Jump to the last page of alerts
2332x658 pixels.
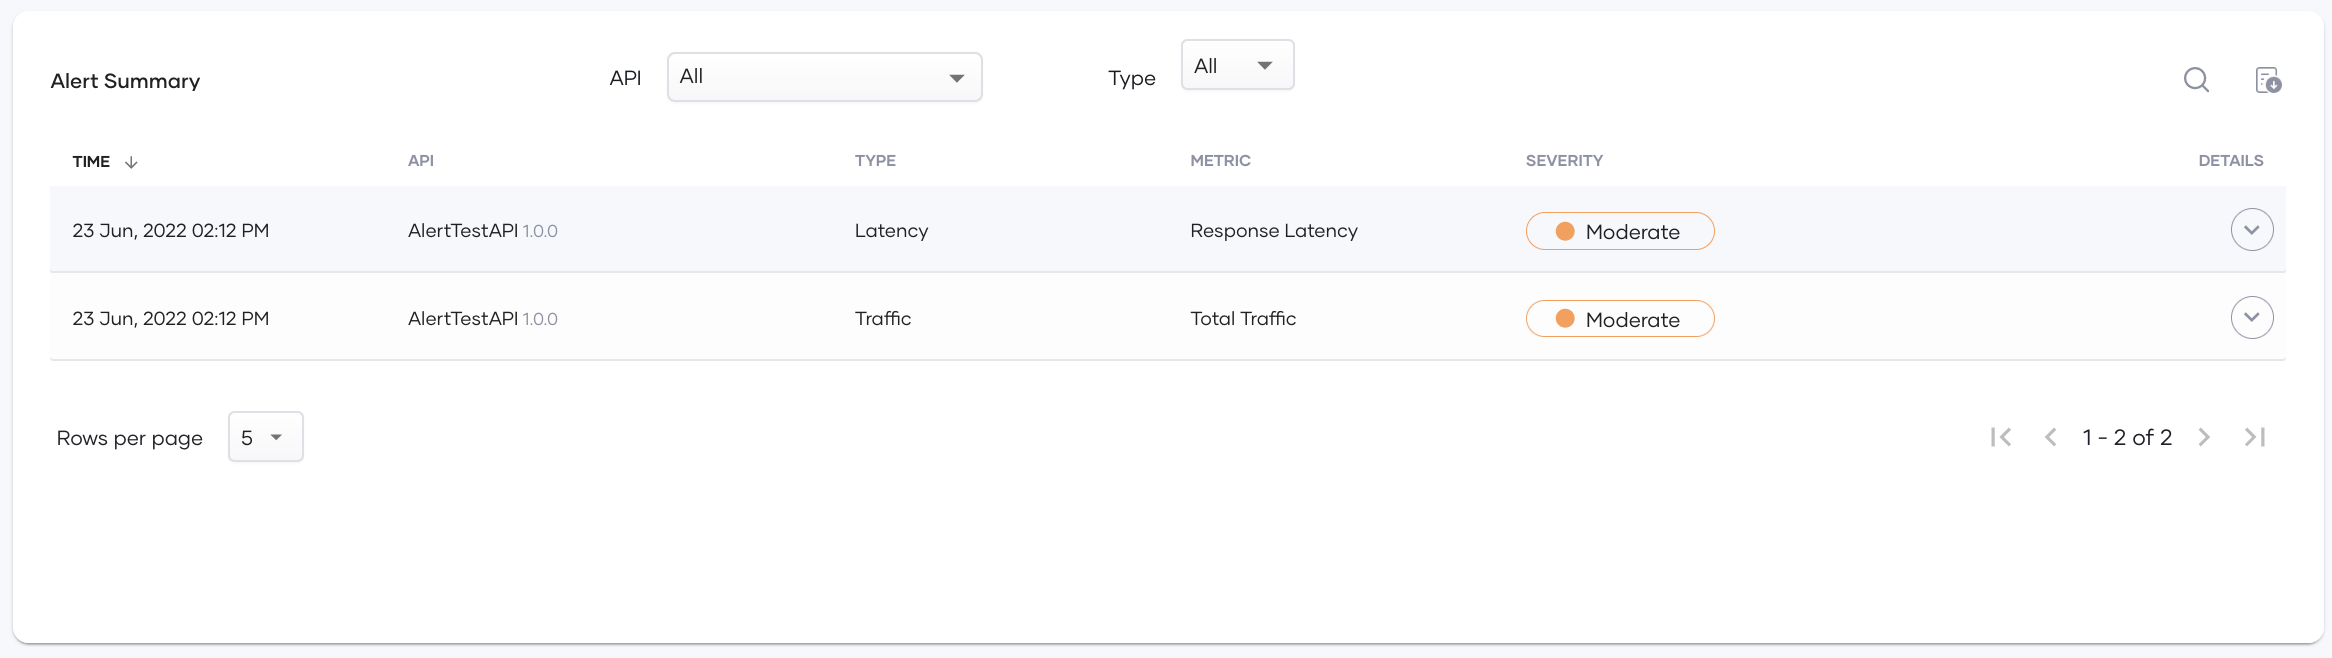(2255, 437)
